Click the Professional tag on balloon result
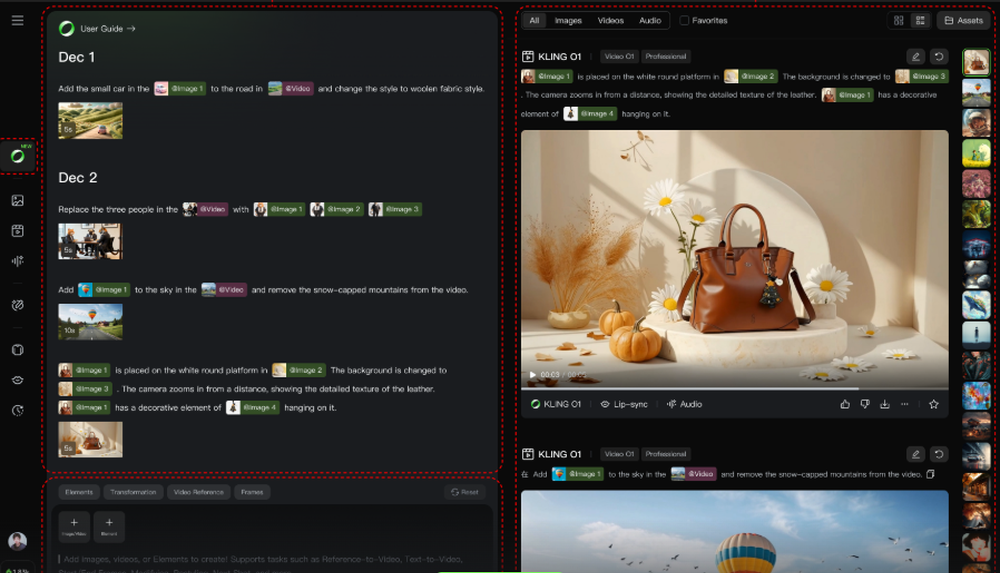 [x=665, y=454]
